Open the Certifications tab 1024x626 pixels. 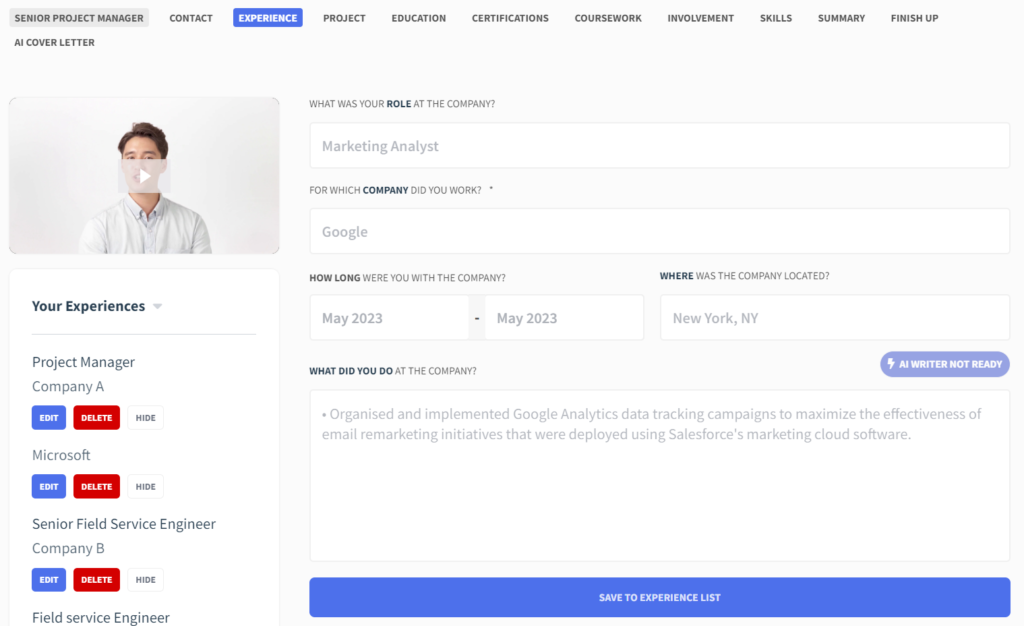510,18
